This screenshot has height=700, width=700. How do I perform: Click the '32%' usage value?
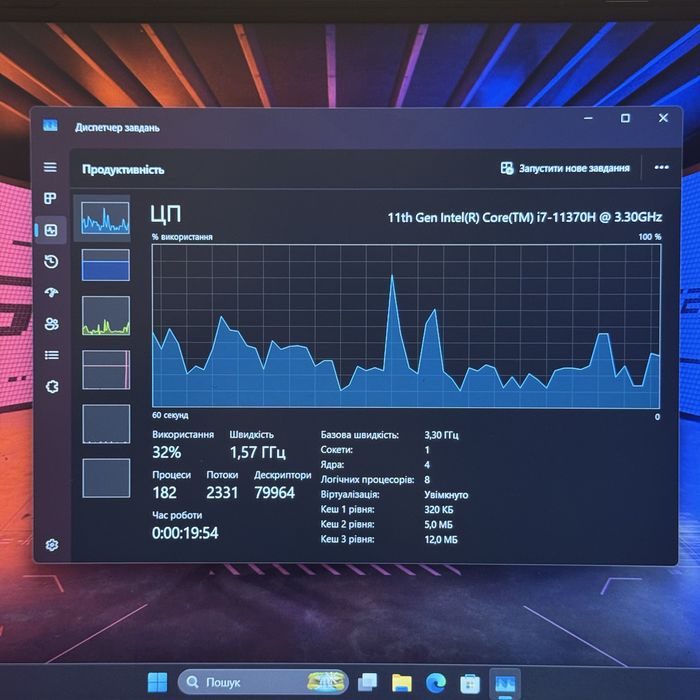(x=167, y=452)
